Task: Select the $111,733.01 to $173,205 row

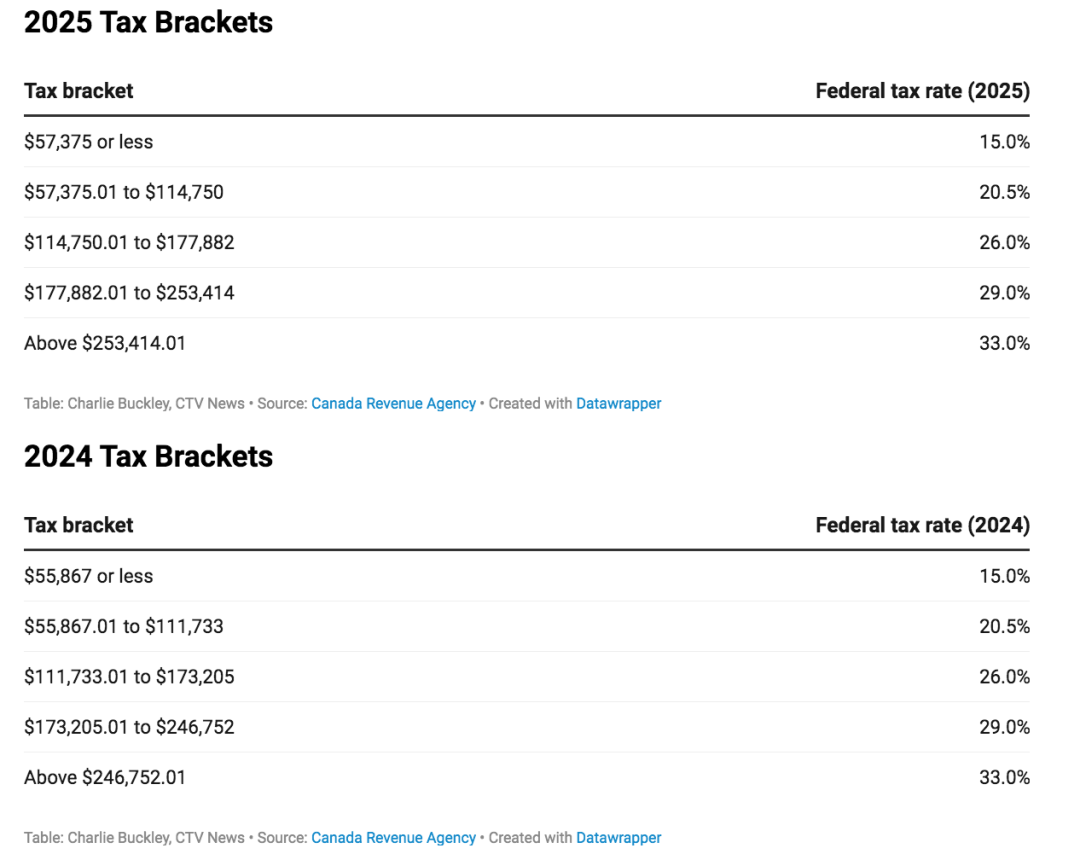Action: point(527,677)
